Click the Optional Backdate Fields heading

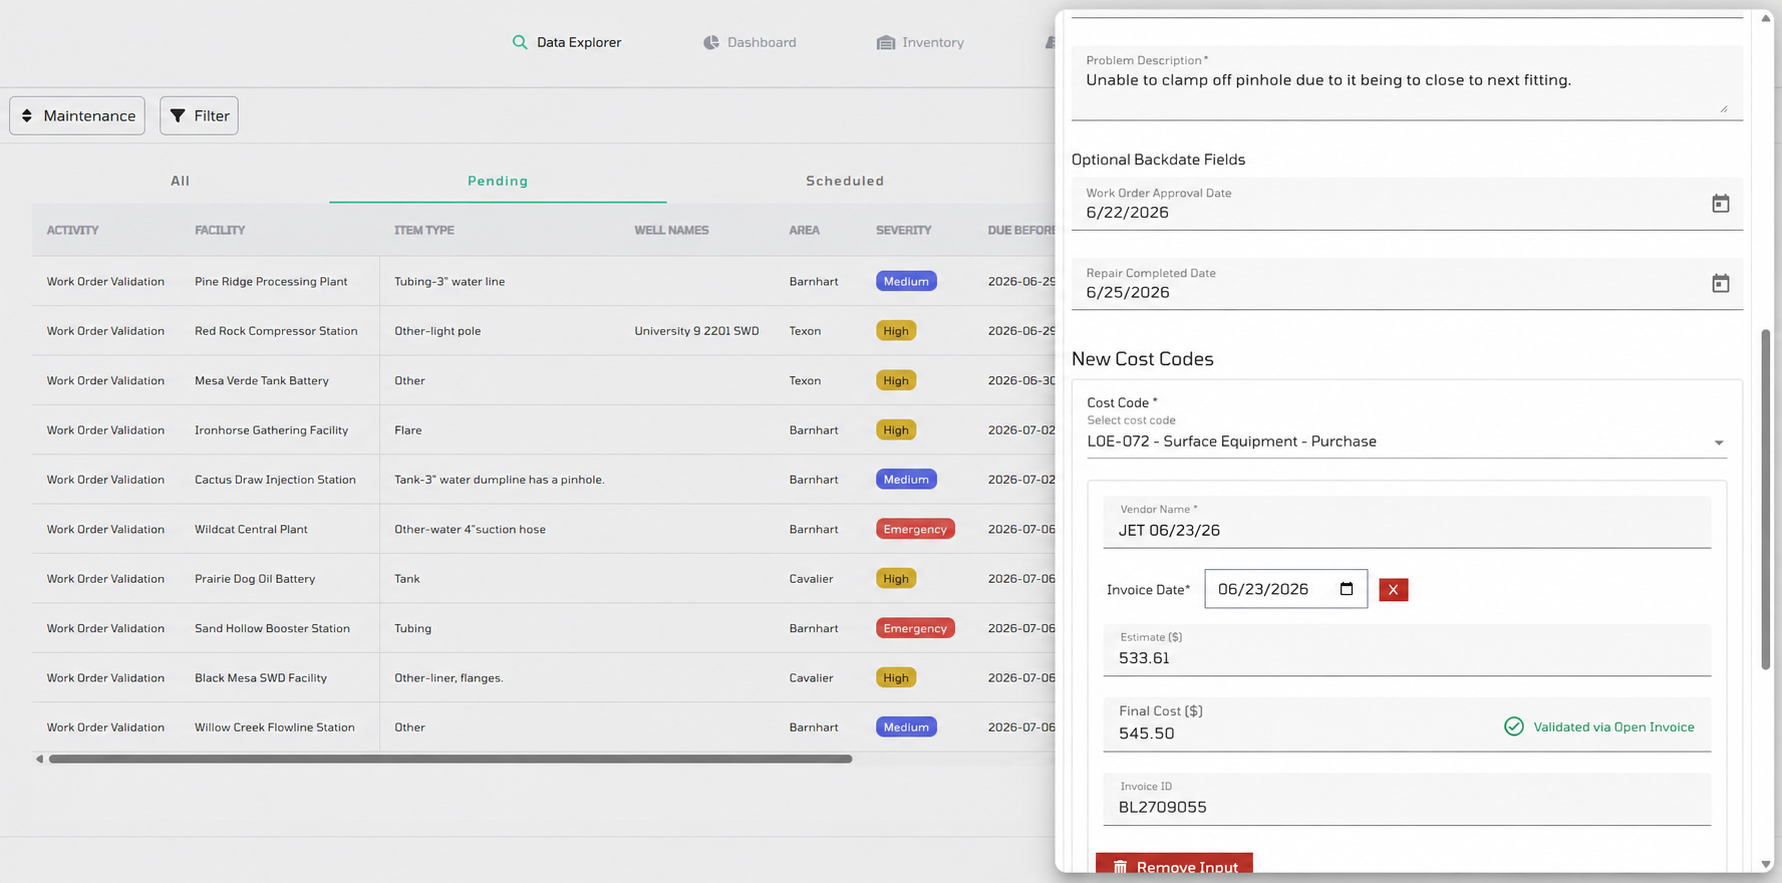[1158, 159]
